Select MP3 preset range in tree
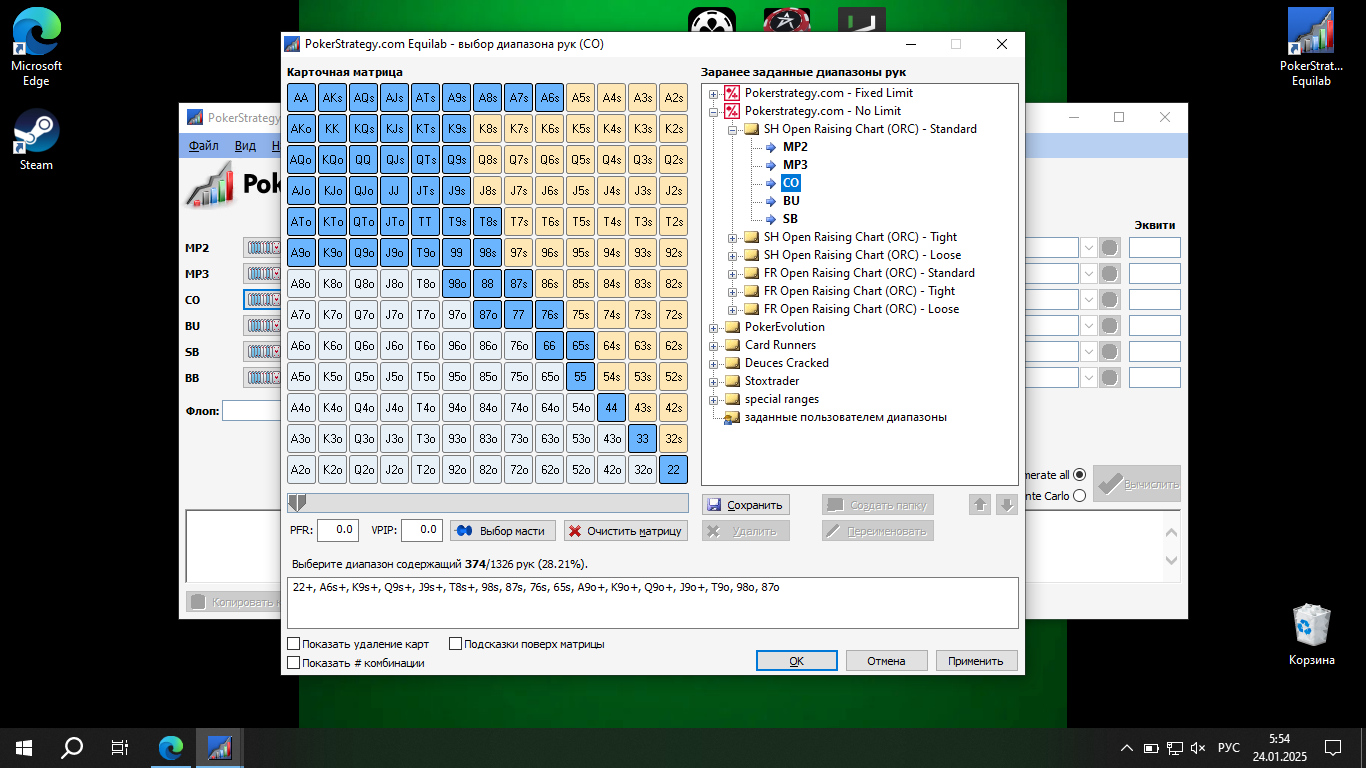The image size is (1366, 768). coord(795,165)
